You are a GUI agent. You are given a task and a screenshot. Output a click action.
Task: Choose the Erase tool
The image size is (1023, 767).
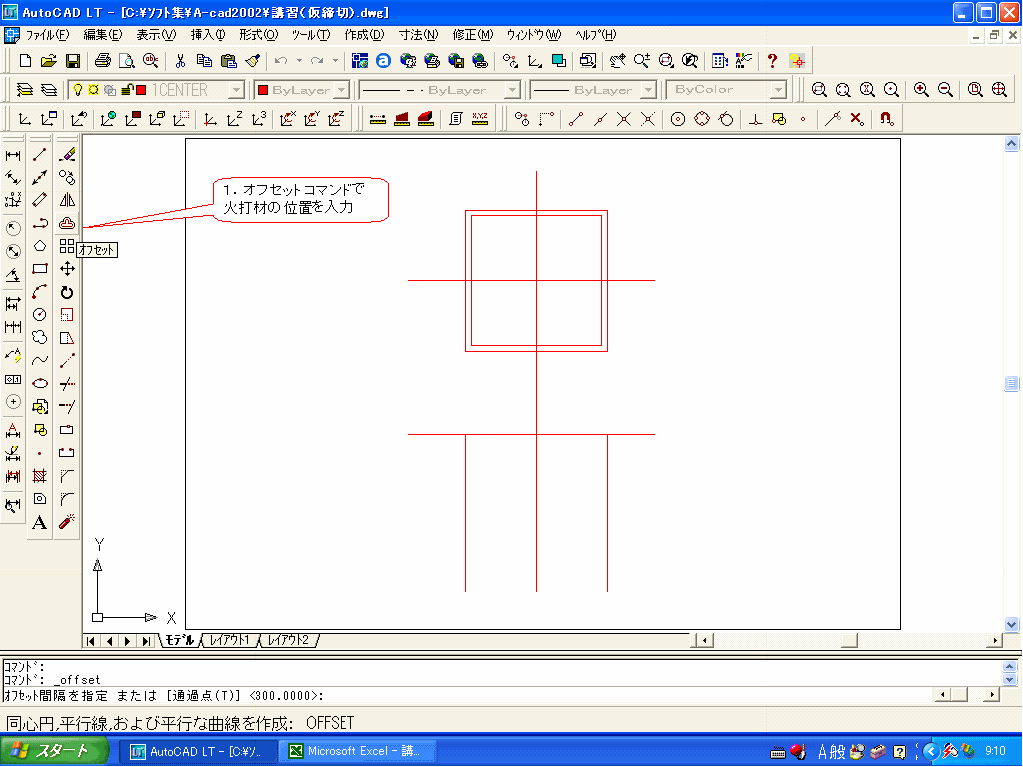click(67, 155)
